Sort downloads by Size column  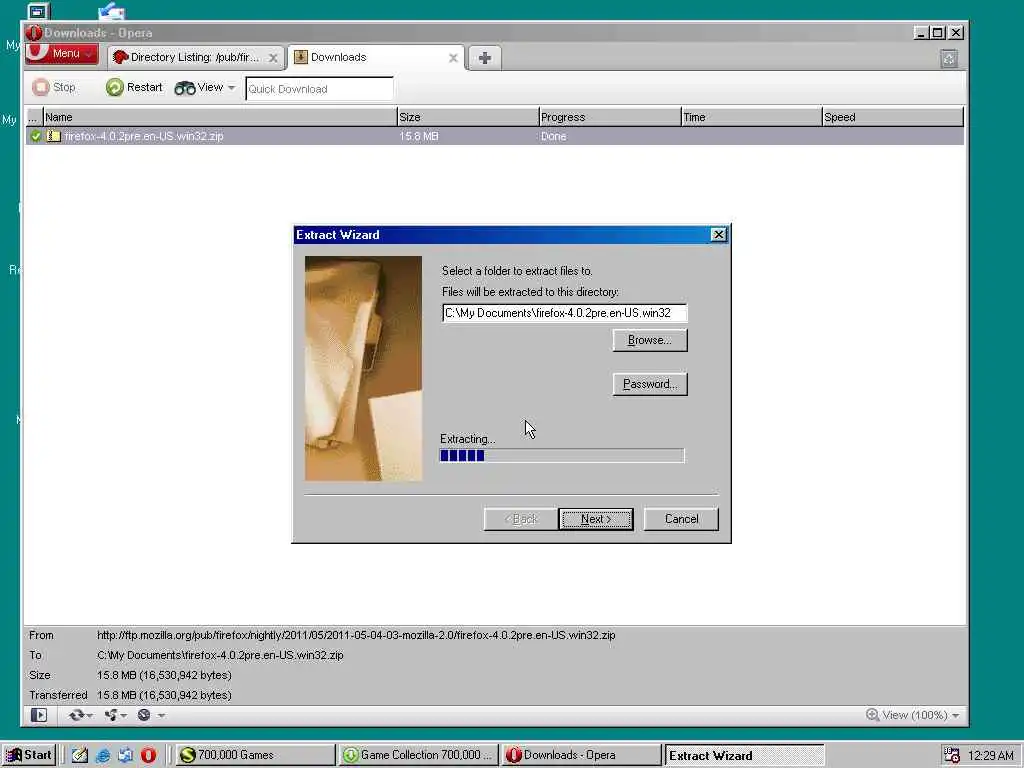point(468,118)
